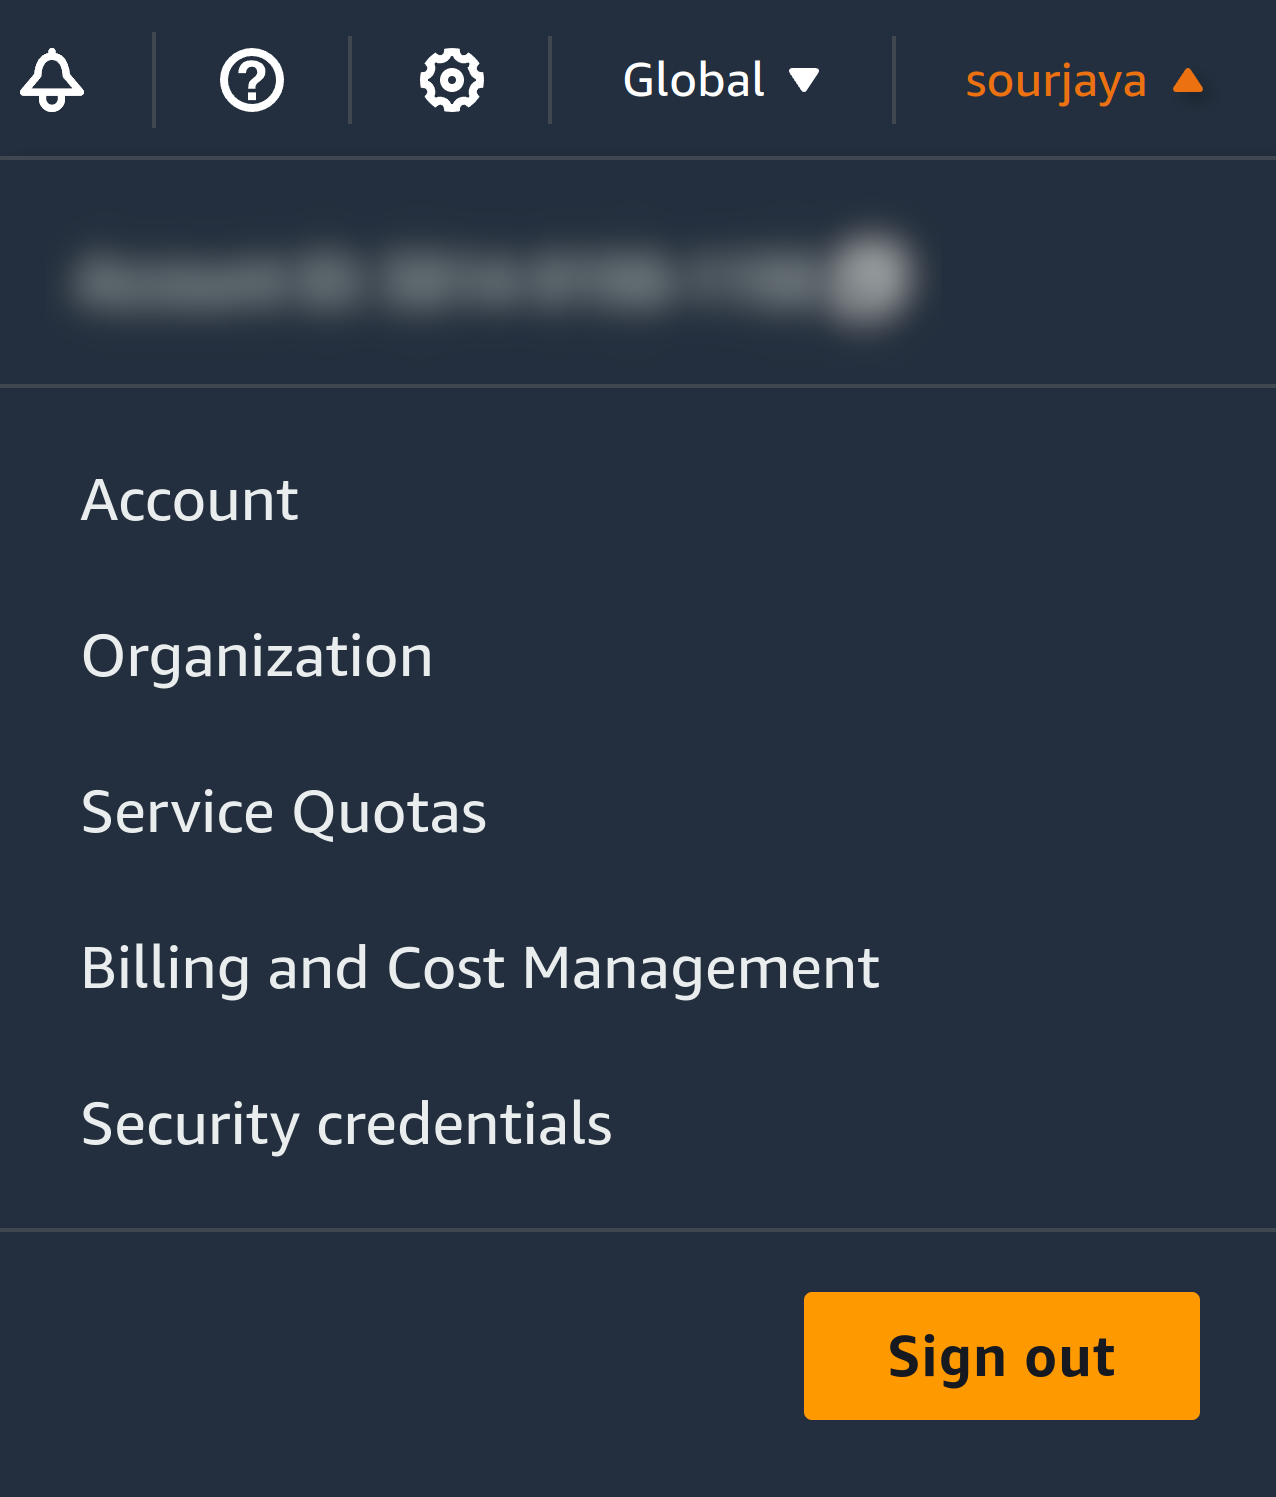Click the notifications icon in the top bar
Image resolution: width=1276 pixels, height=1497 pixels.
[x=52, y=80]
